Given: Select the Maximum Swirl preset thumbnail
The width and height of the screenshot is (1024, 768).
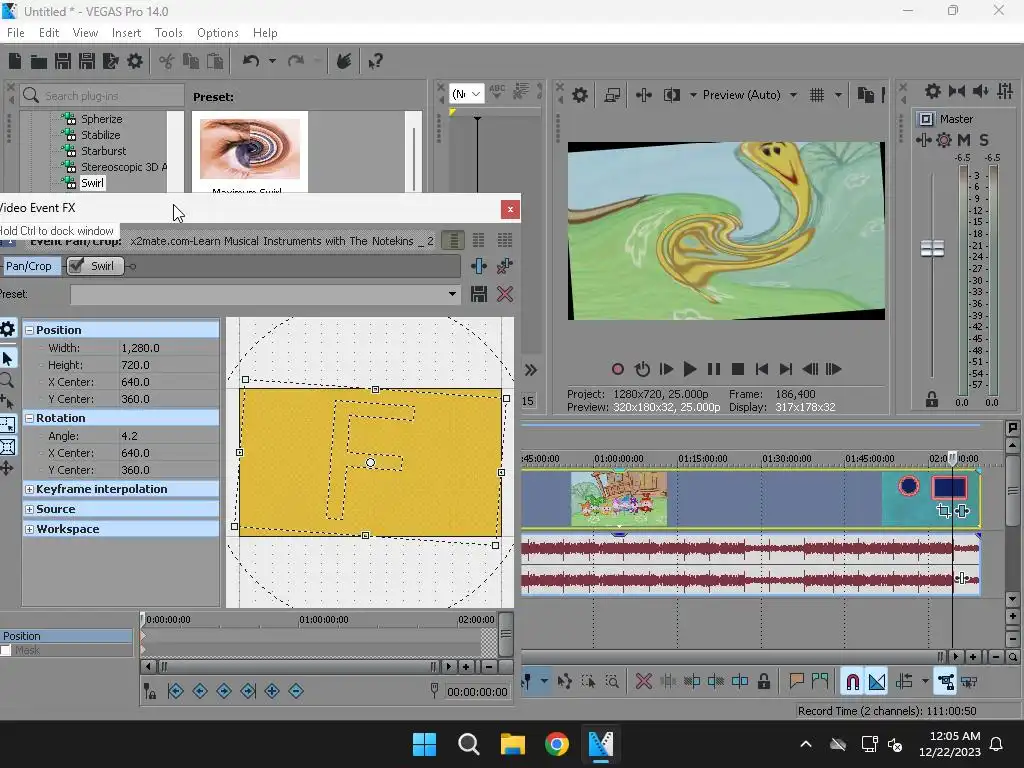Looking at the screenshot, I should [x=250, y=151].
